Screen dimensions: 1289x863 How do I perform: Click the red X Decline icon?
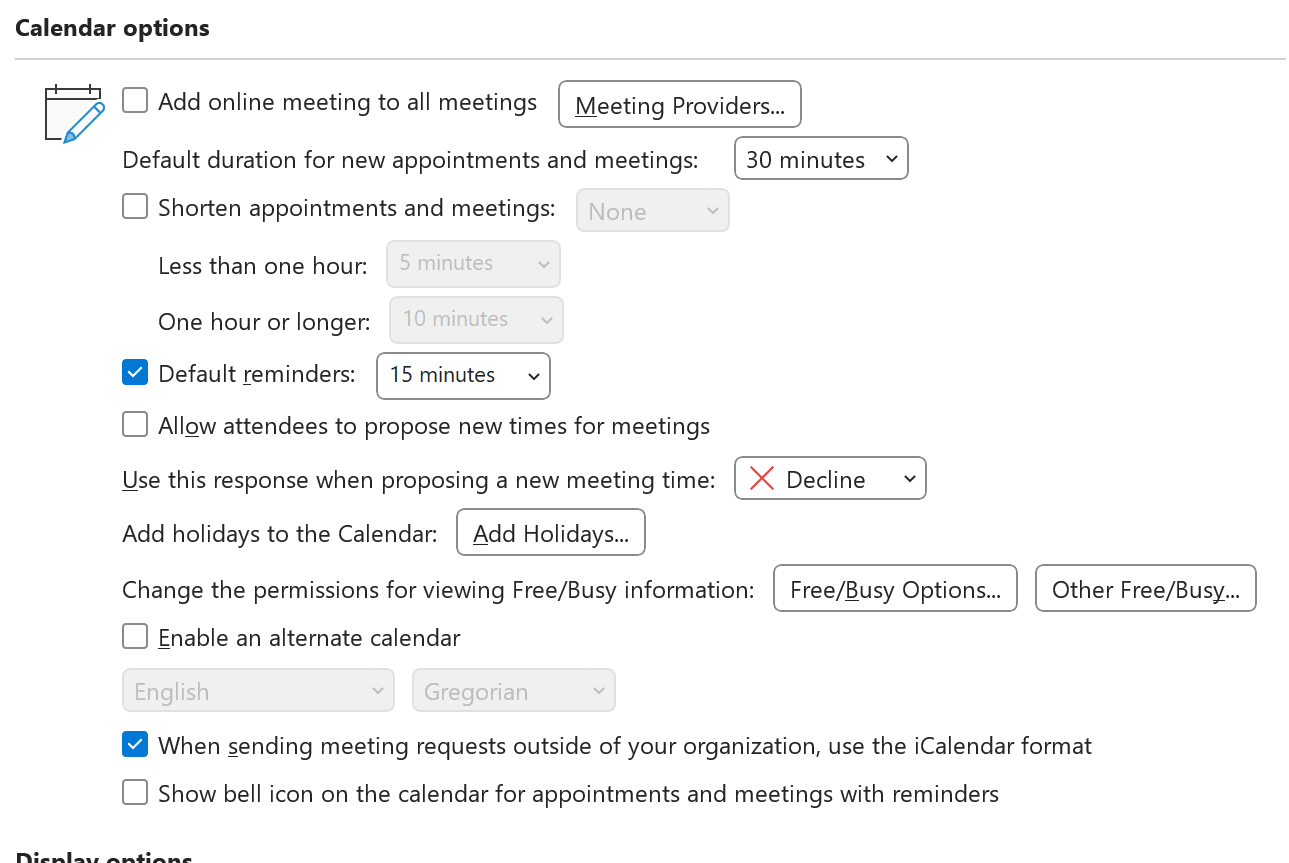point(761,478)
